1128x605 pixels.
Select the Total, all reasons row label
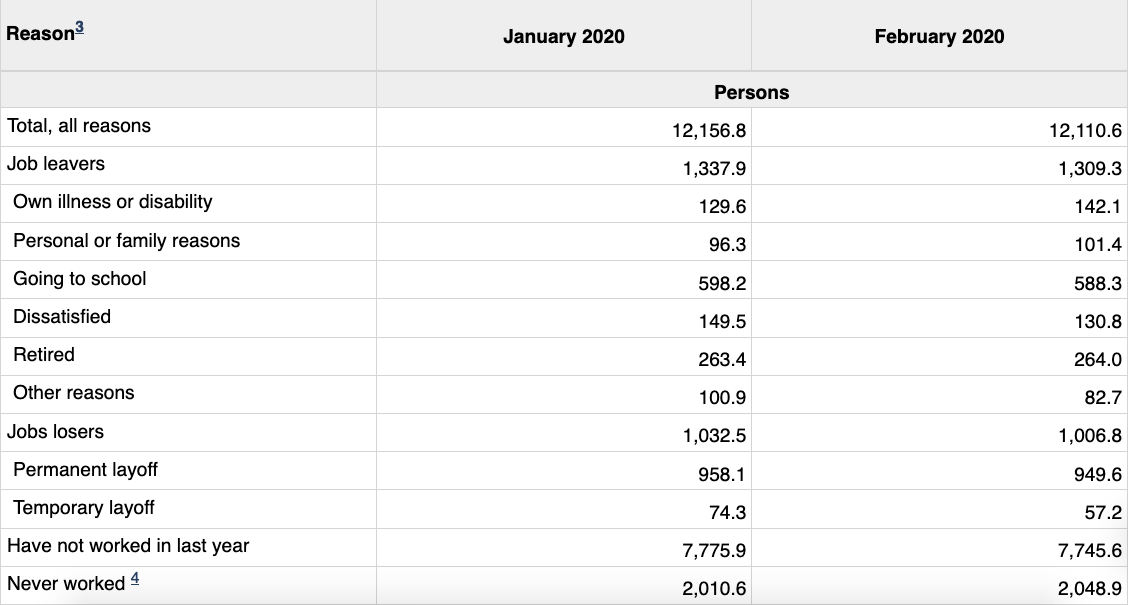point(79,126)
